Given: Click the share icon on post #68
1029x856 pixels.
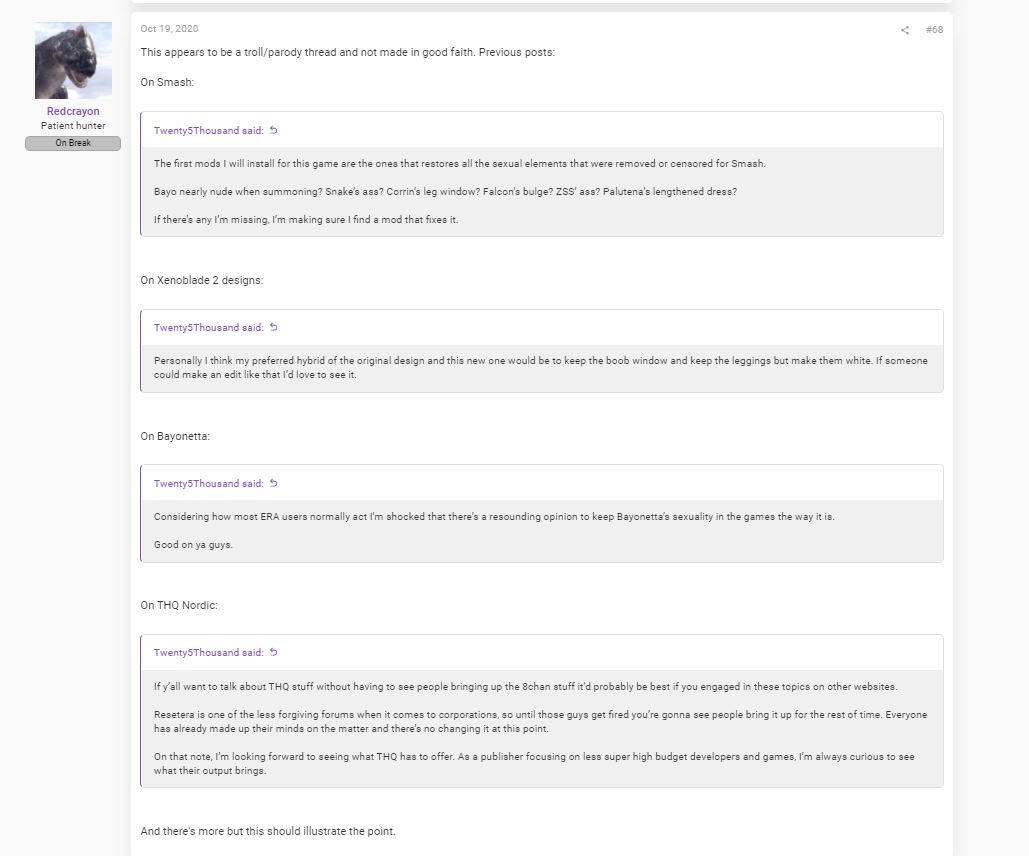Looking at the screenshot, I should (905, 30).
